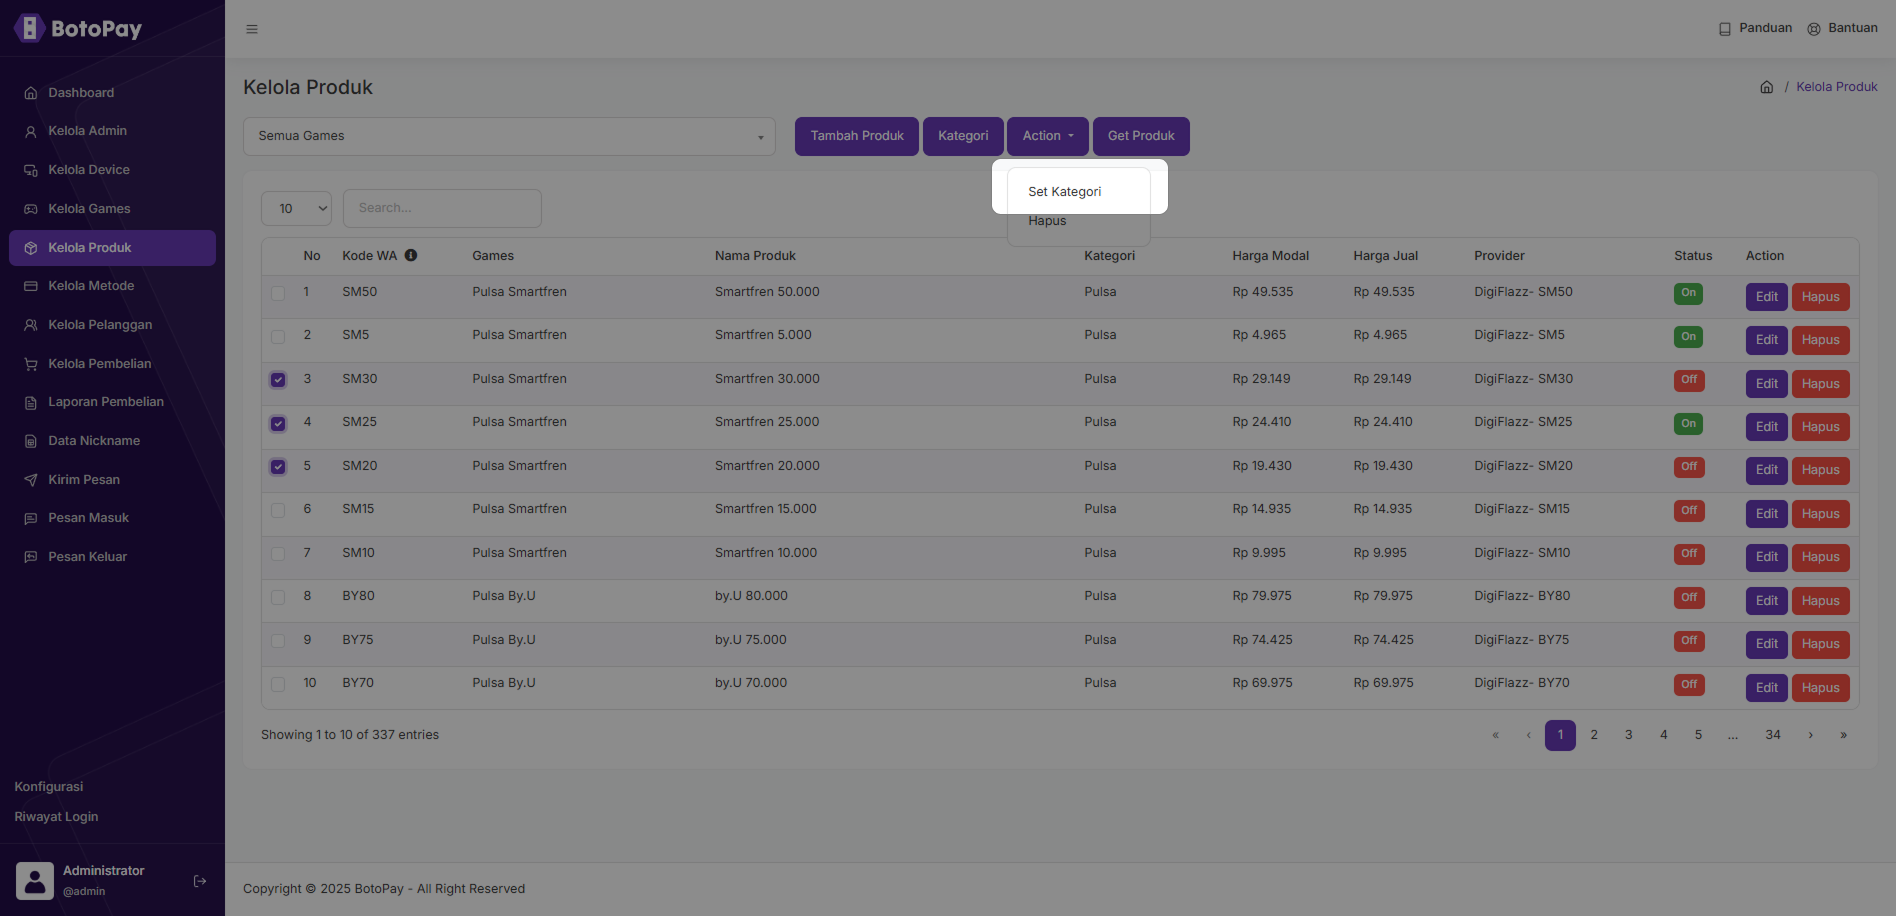Delete the SM20 product with Hapus

pyautogui.click(x=1821, y=470)
